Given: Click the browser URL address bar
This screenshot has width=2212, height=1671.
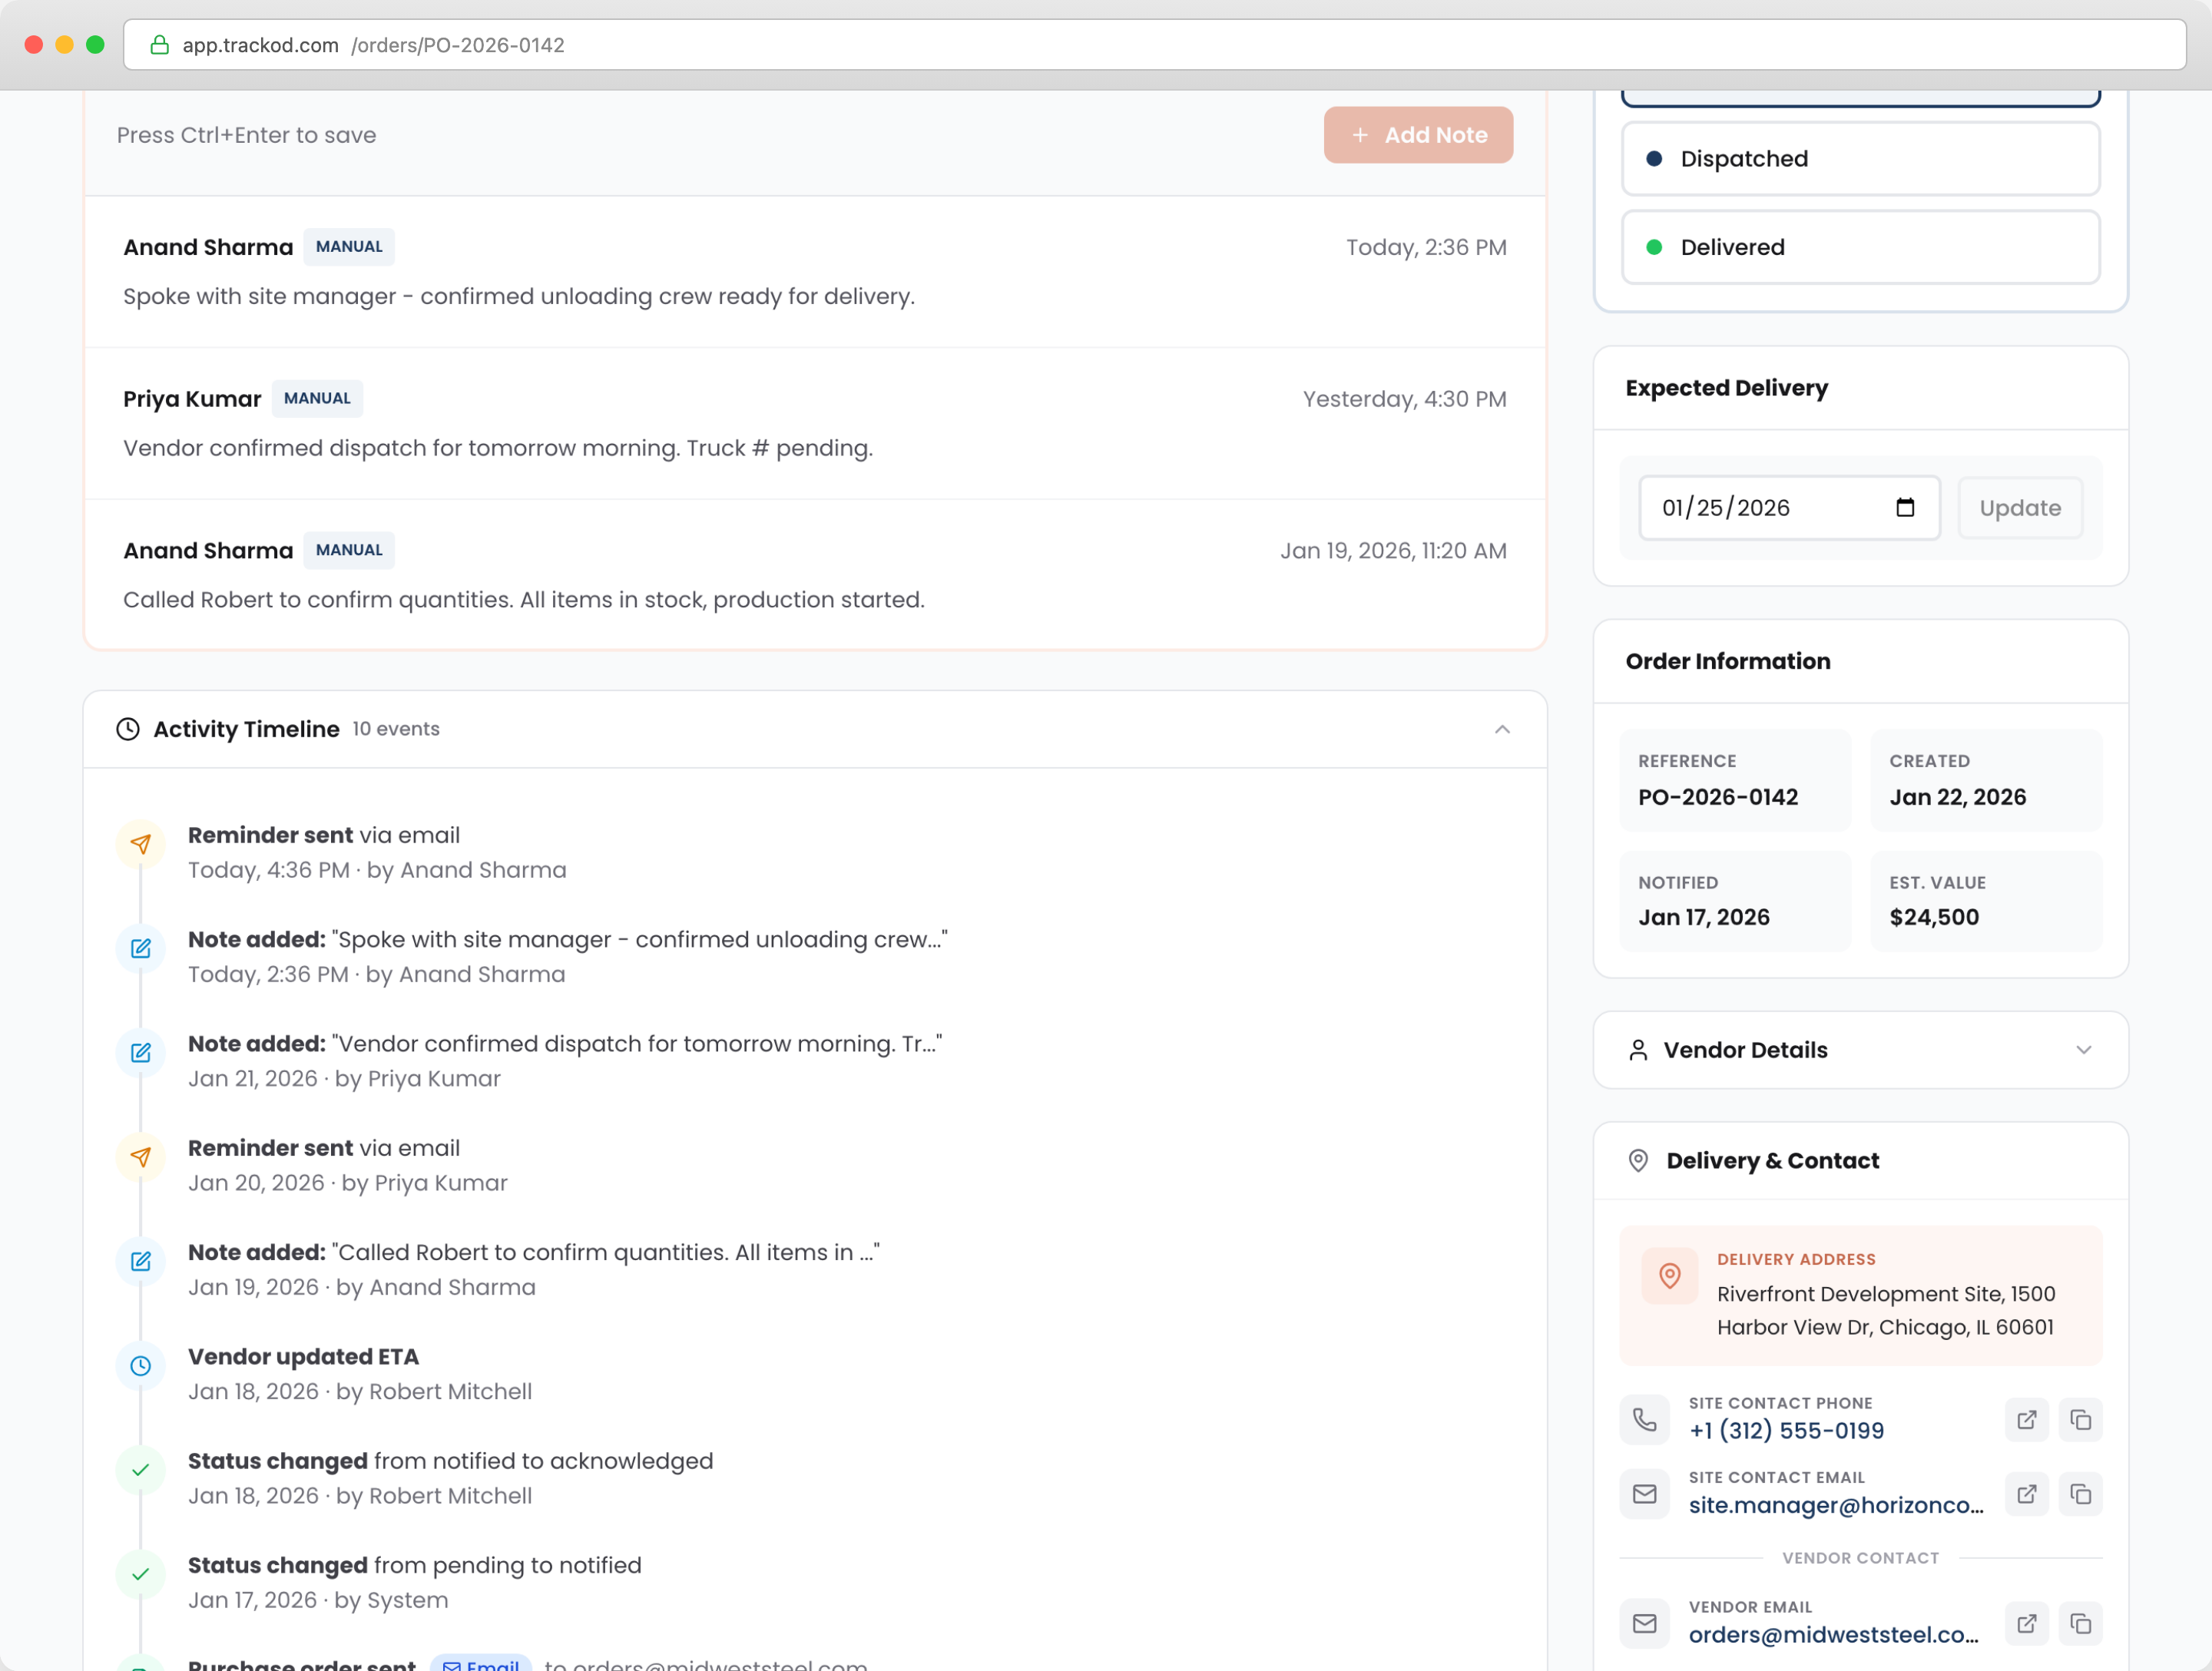Looking at the screenshot, I should tap(1150, 45).
